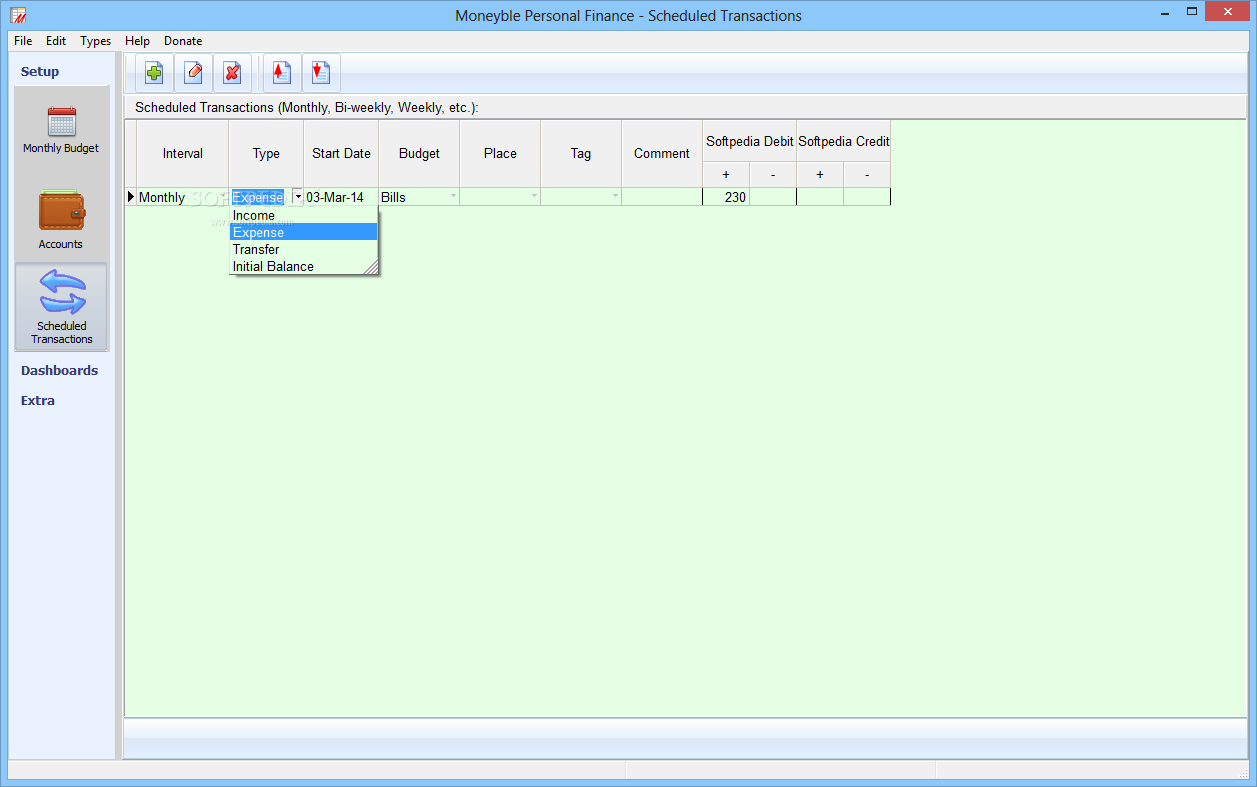
Task: Open the Types menu
Action: pyautogui.click(x=96, y=41)
